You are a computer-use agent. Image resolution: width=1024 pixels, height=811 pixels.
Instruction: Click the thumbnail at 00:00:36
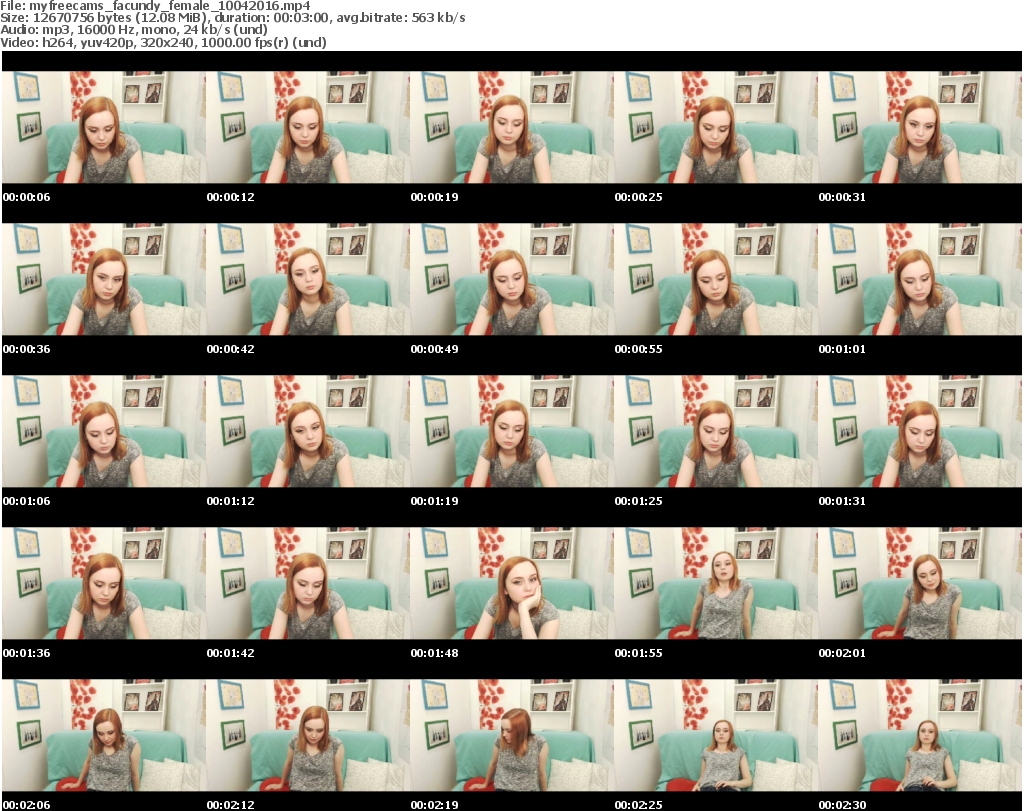tap(103, 279)
